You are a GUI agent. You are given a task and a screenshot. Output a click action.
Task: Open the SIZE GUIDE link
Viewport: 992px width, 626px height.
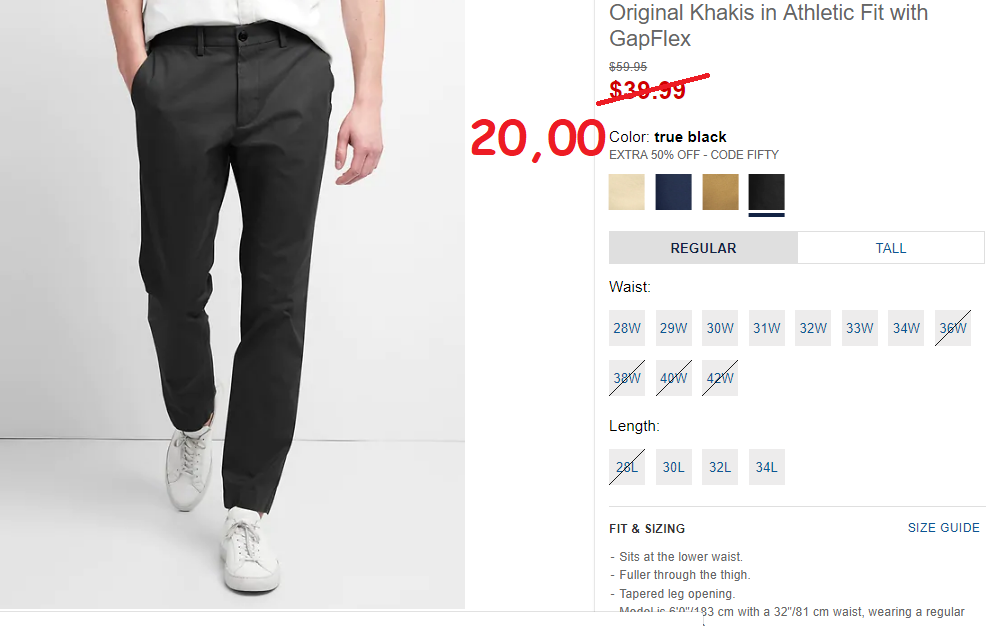[x=943, y=528]
